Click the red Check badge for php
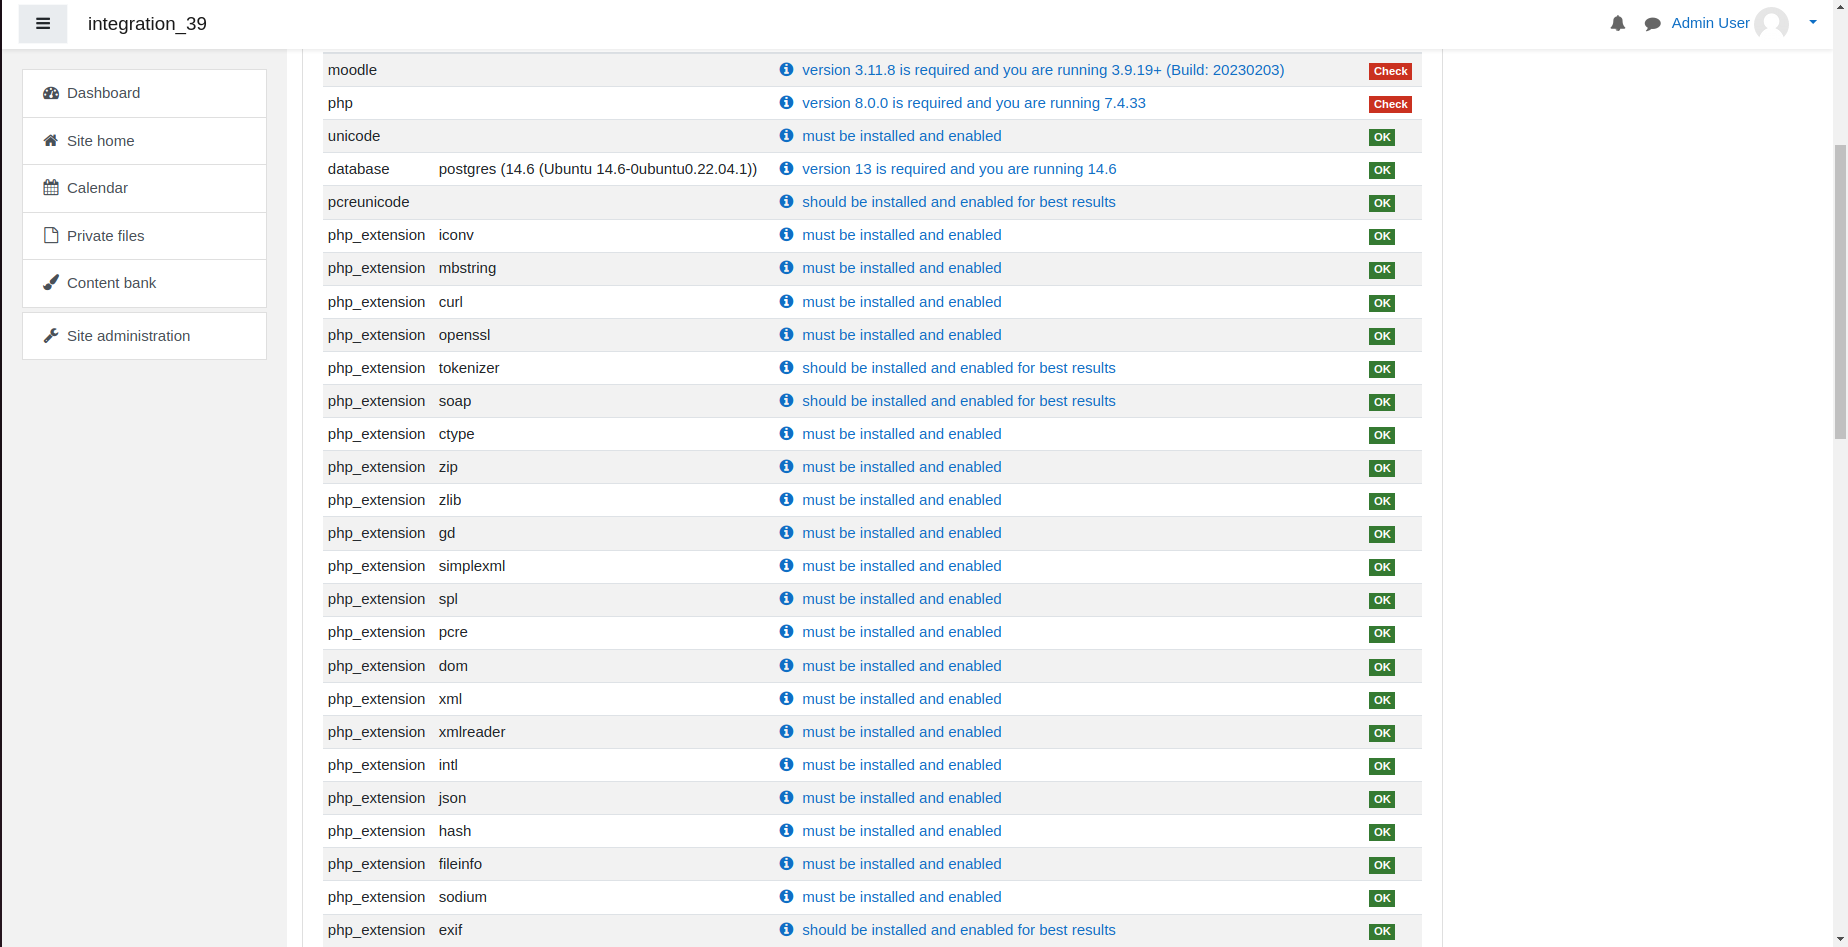This screenshot has height=947, width=1848. (x=1390, y=104)
